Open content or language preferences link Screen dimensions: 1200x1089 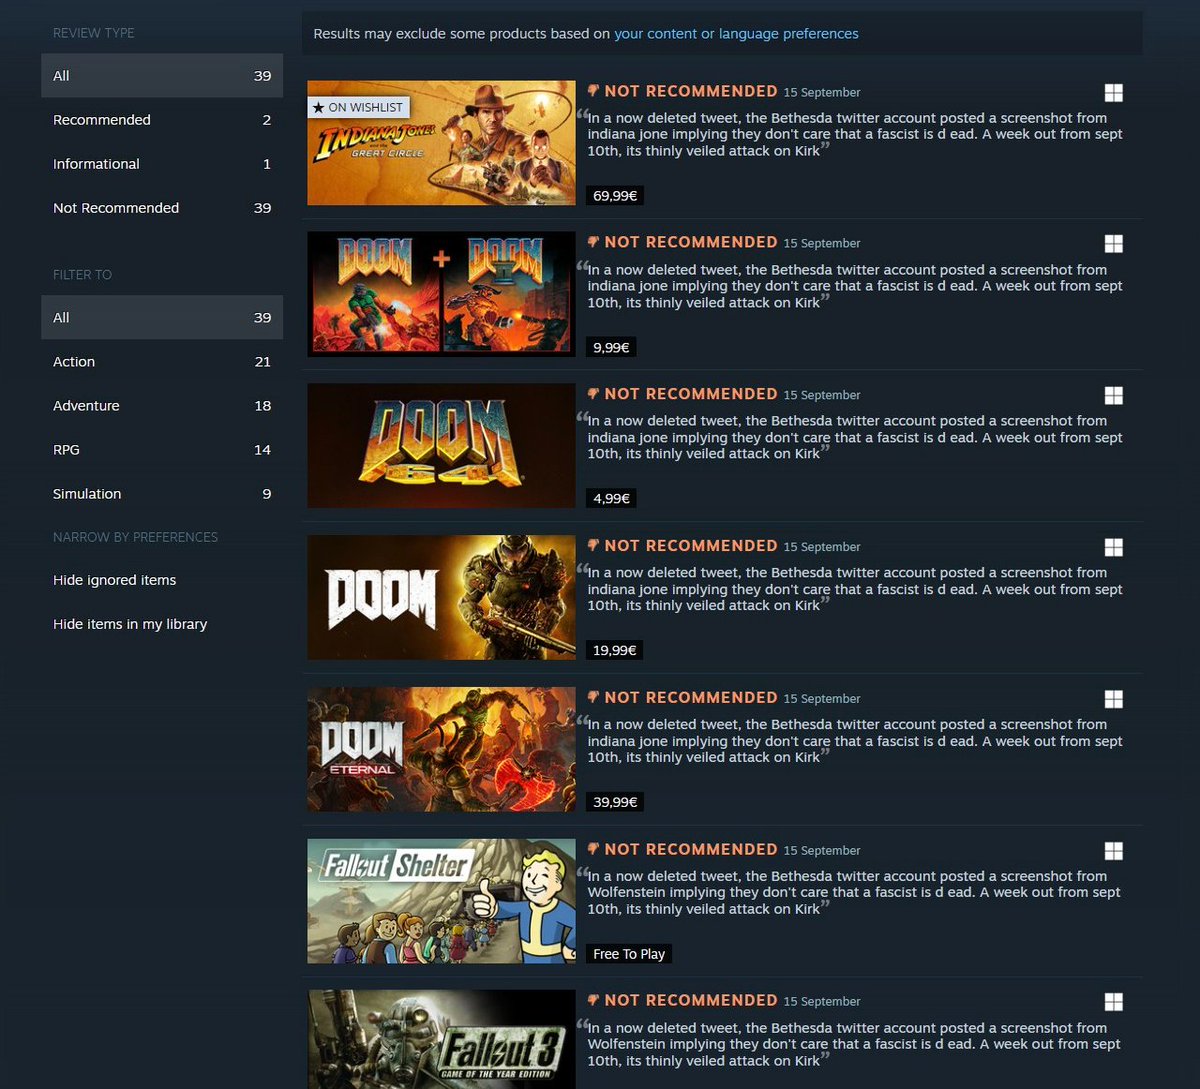pyautogui.click(x=736, y=34)
